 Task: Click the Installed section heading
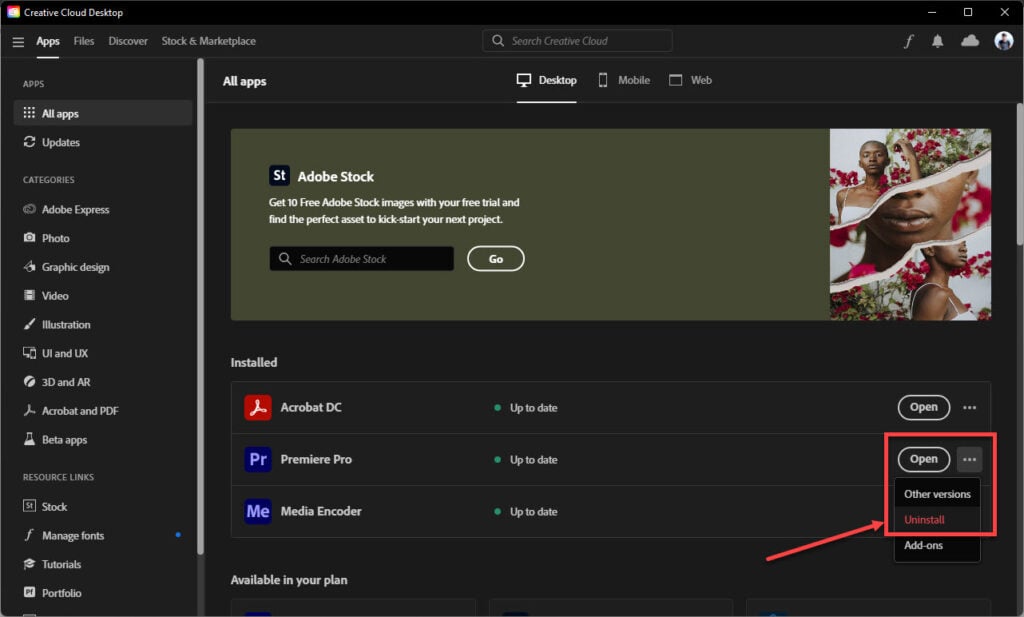pyautogui.click(x=253, y=362)
